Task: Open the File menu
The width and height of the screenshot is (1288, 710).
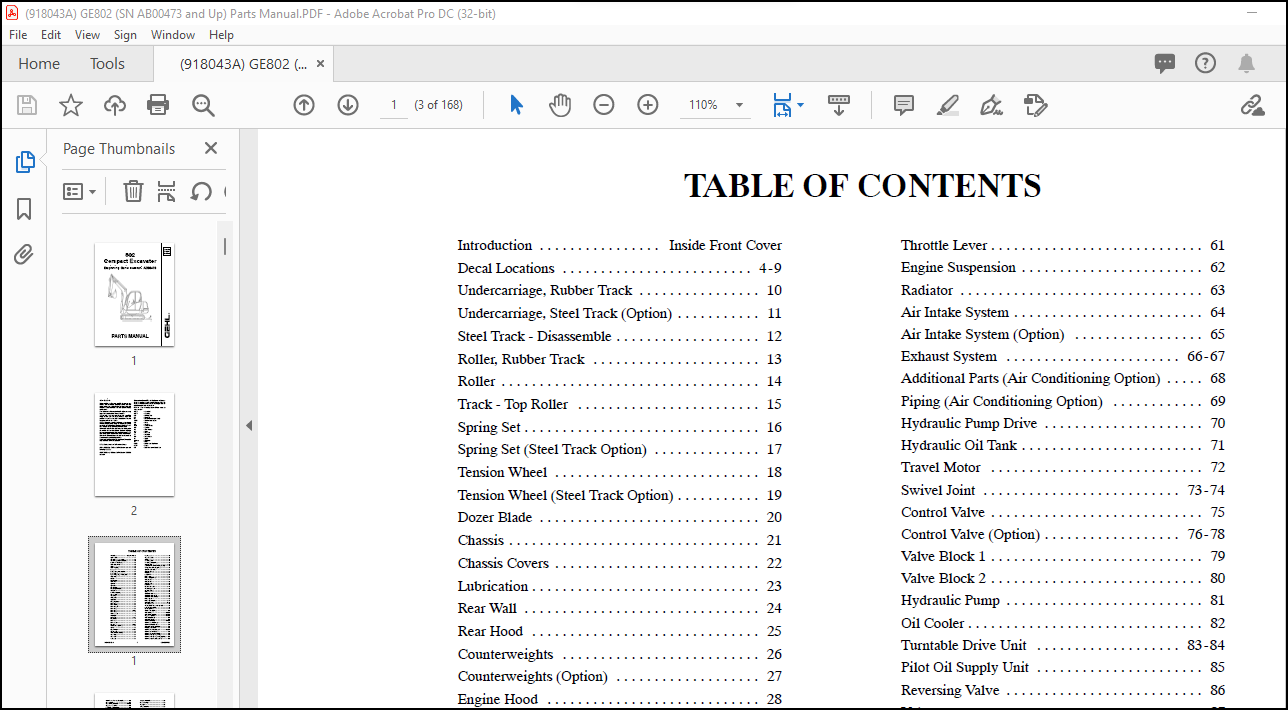Action: (x=18, y=34)
